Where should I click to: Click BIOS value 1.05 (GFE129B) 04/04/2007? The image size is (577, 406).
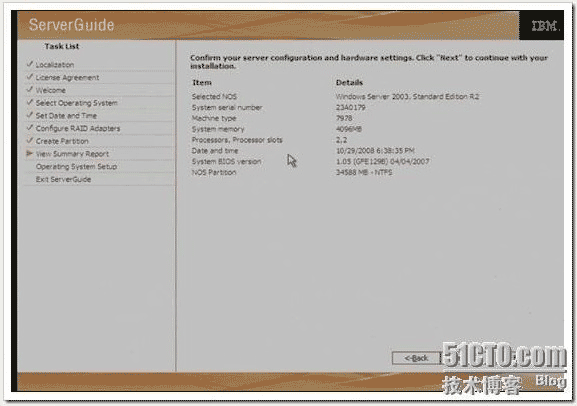tap(382, 162)
